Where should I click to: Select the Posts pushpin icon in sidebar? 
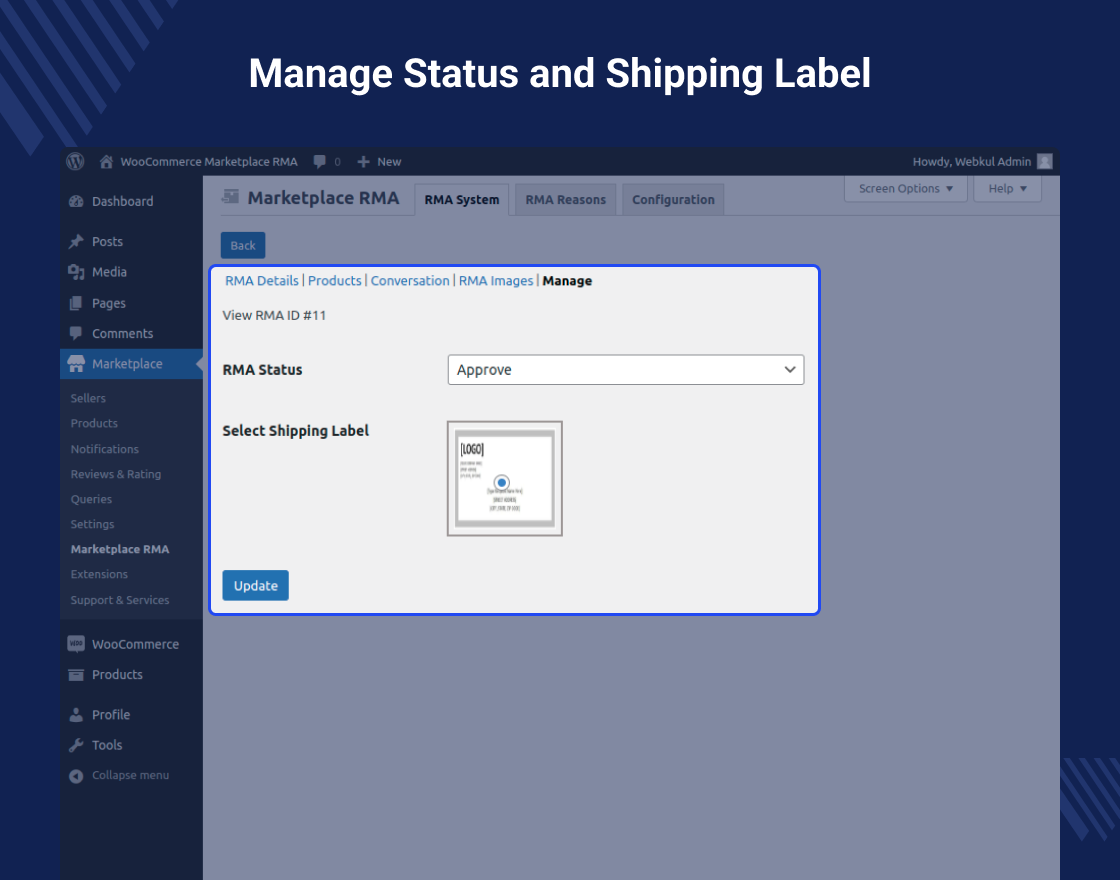tap(77, 241)
